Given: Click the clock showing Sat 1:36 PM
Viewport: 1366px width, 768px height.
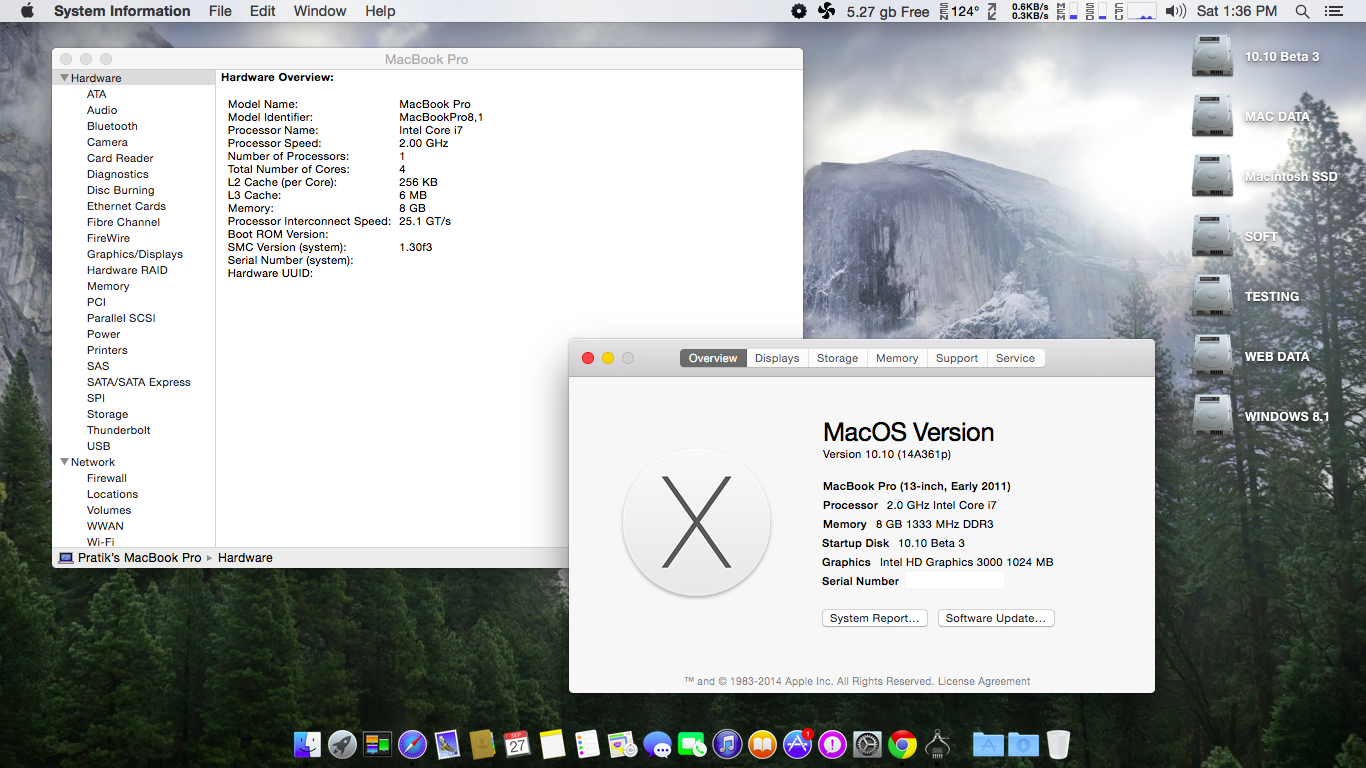Looking at the screenshot, I should (x=1237, y=11).
